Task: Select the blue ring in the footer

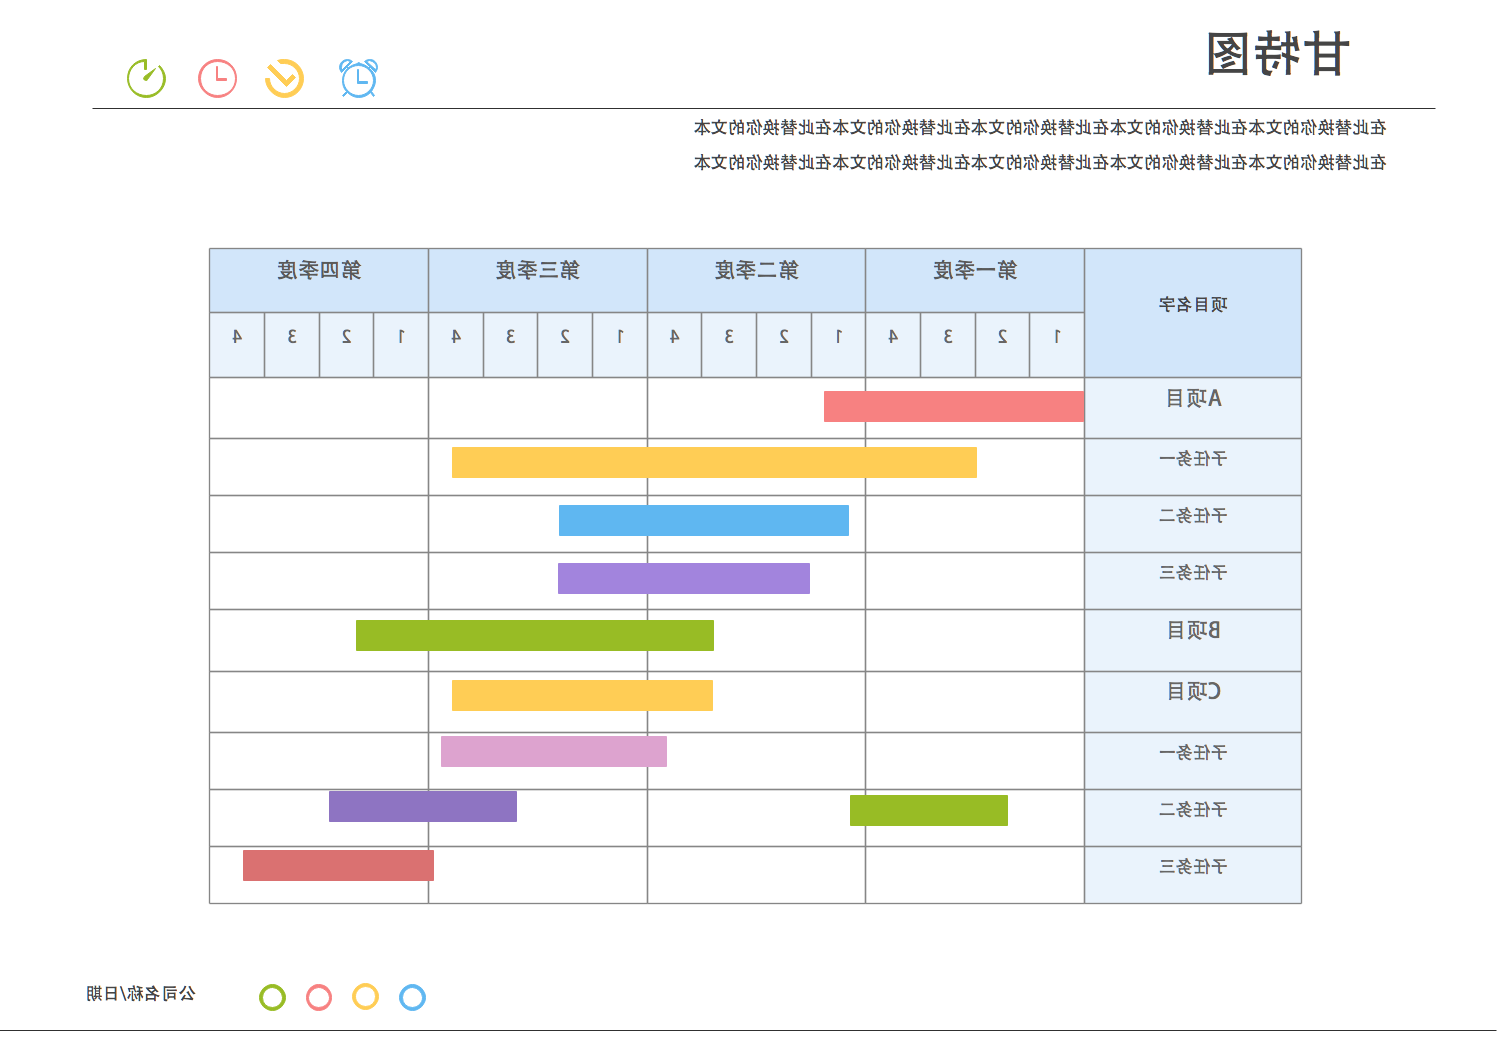Action: pos(412,997)
